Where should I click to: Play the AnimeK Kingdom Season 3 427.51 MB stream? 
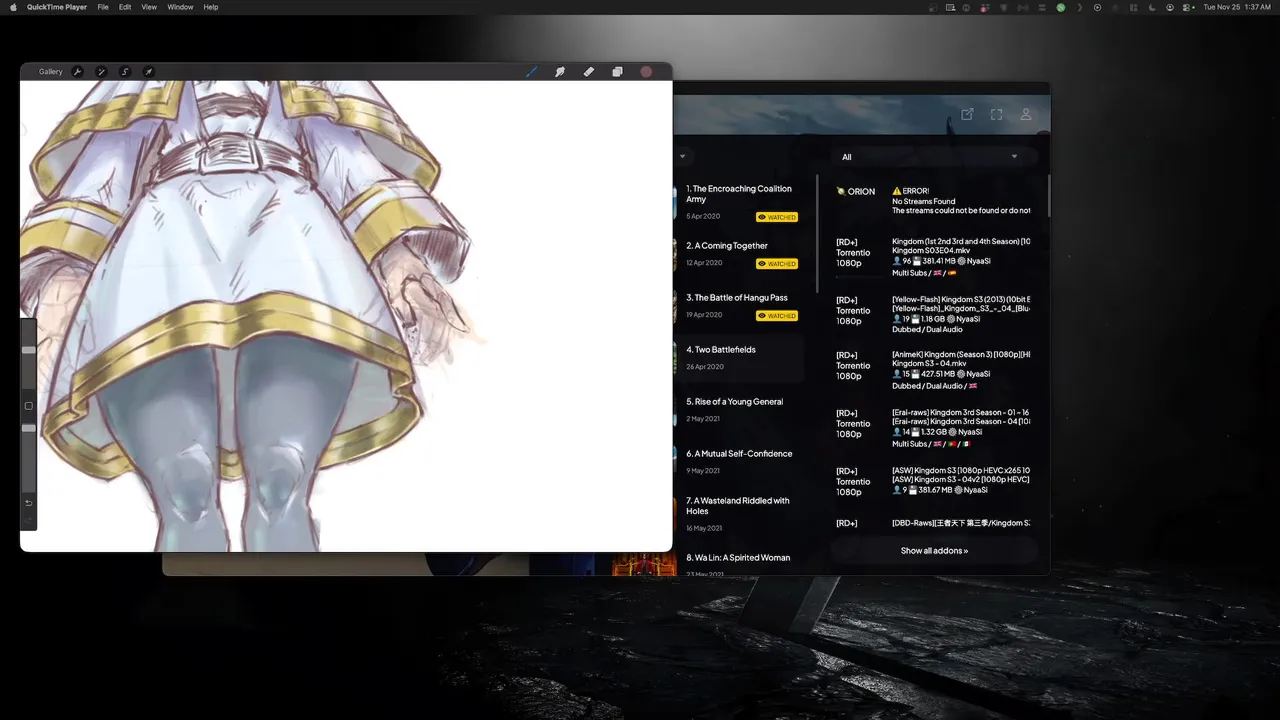[x=933, y=370]
